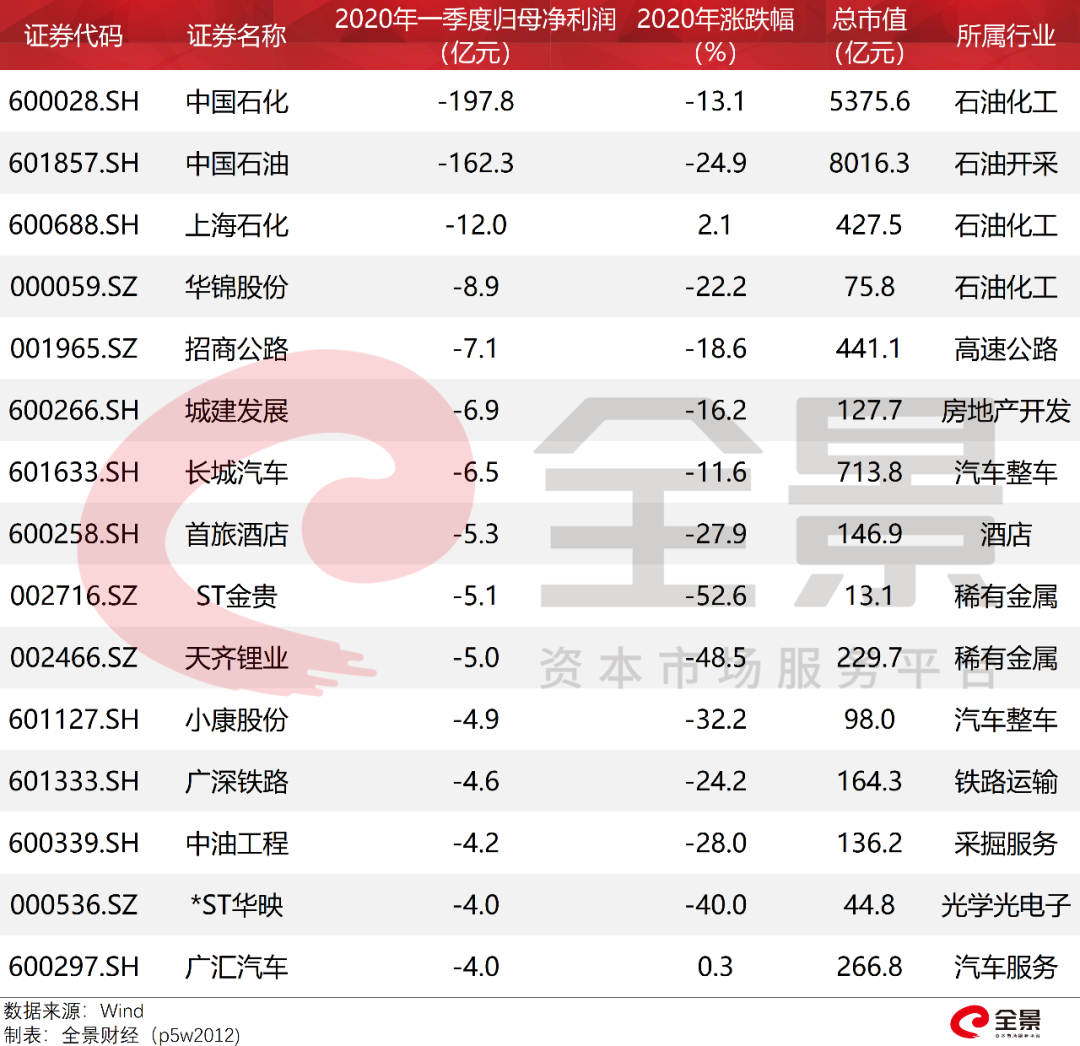This screenshot has height=1046, width=1080.
Task: Select stock name 广深铁路
Action: [x=236, y=782]
